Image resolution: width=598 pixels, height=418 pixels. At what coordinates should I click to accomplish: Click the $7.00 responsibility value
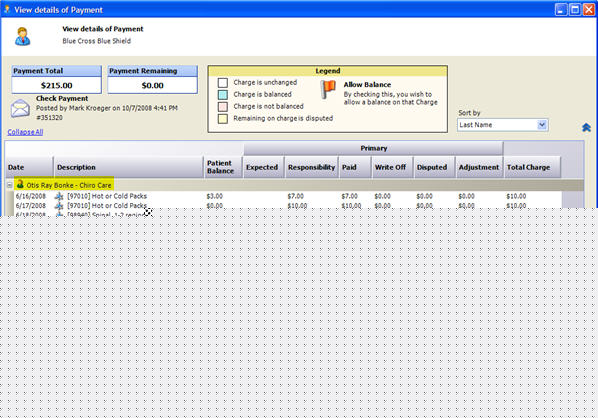296,196
